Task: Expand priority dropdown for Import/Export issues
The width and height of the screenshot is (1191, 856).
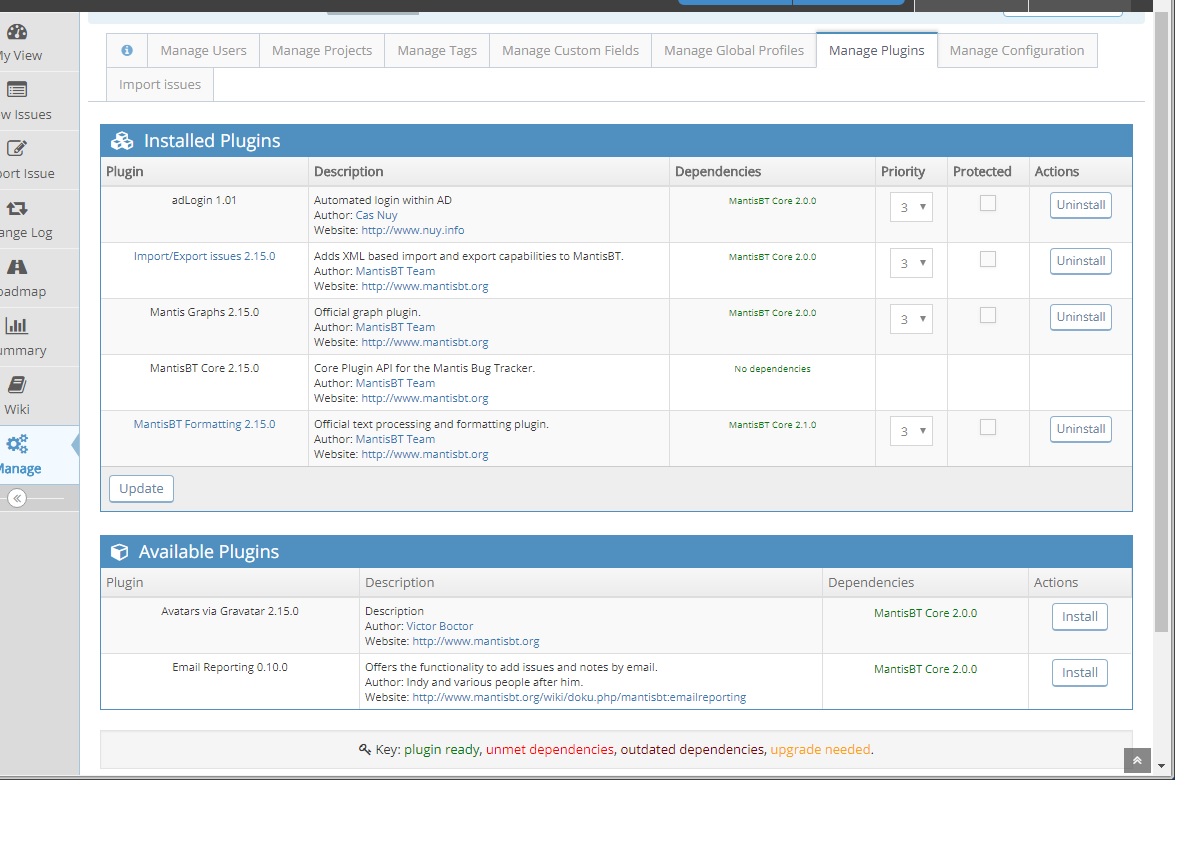Action: (911, 263)
